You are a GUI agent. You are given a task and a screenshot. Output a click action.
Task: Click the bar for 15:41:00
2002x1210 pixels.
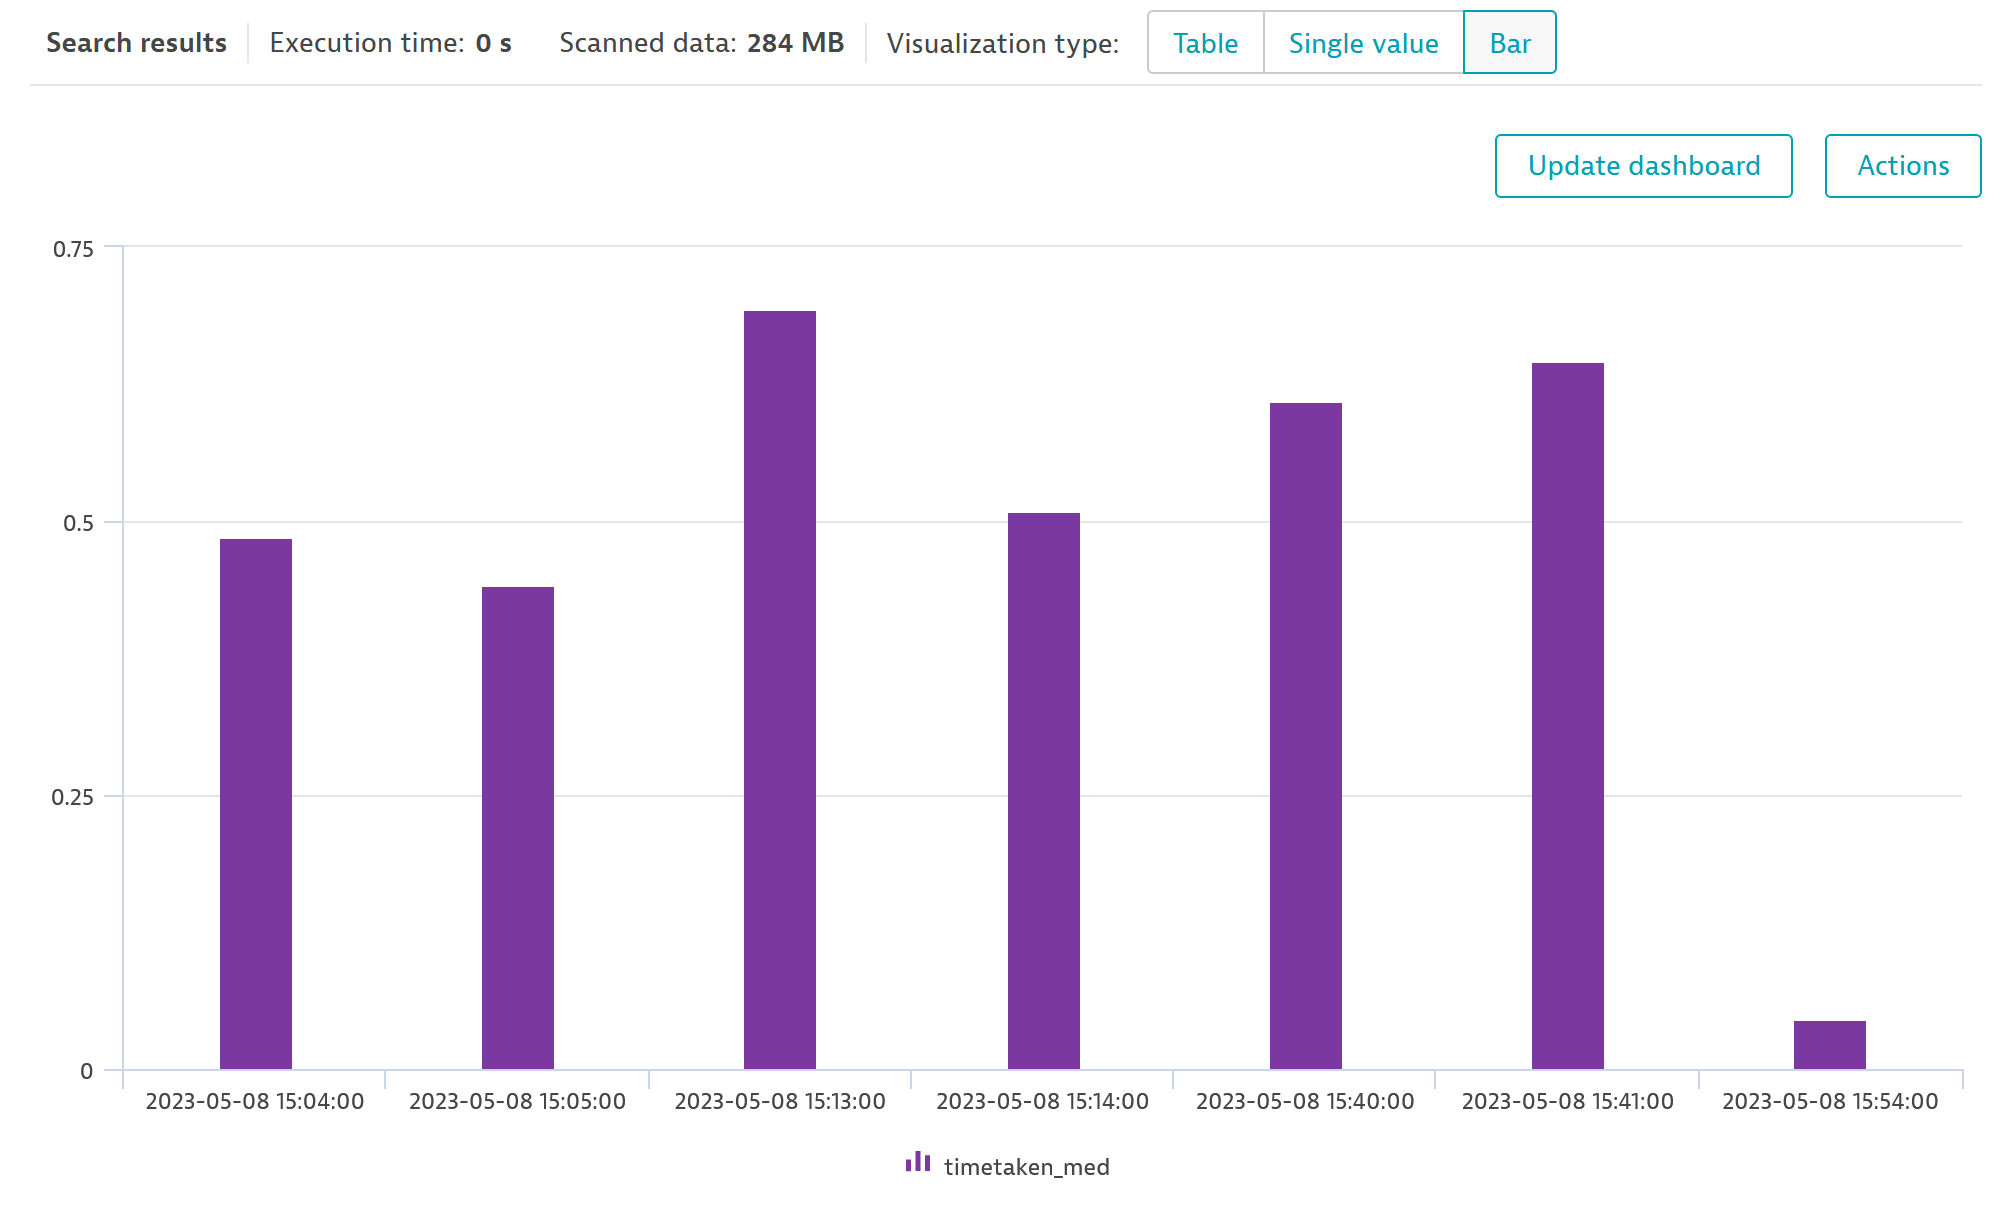click(1568, 716)
